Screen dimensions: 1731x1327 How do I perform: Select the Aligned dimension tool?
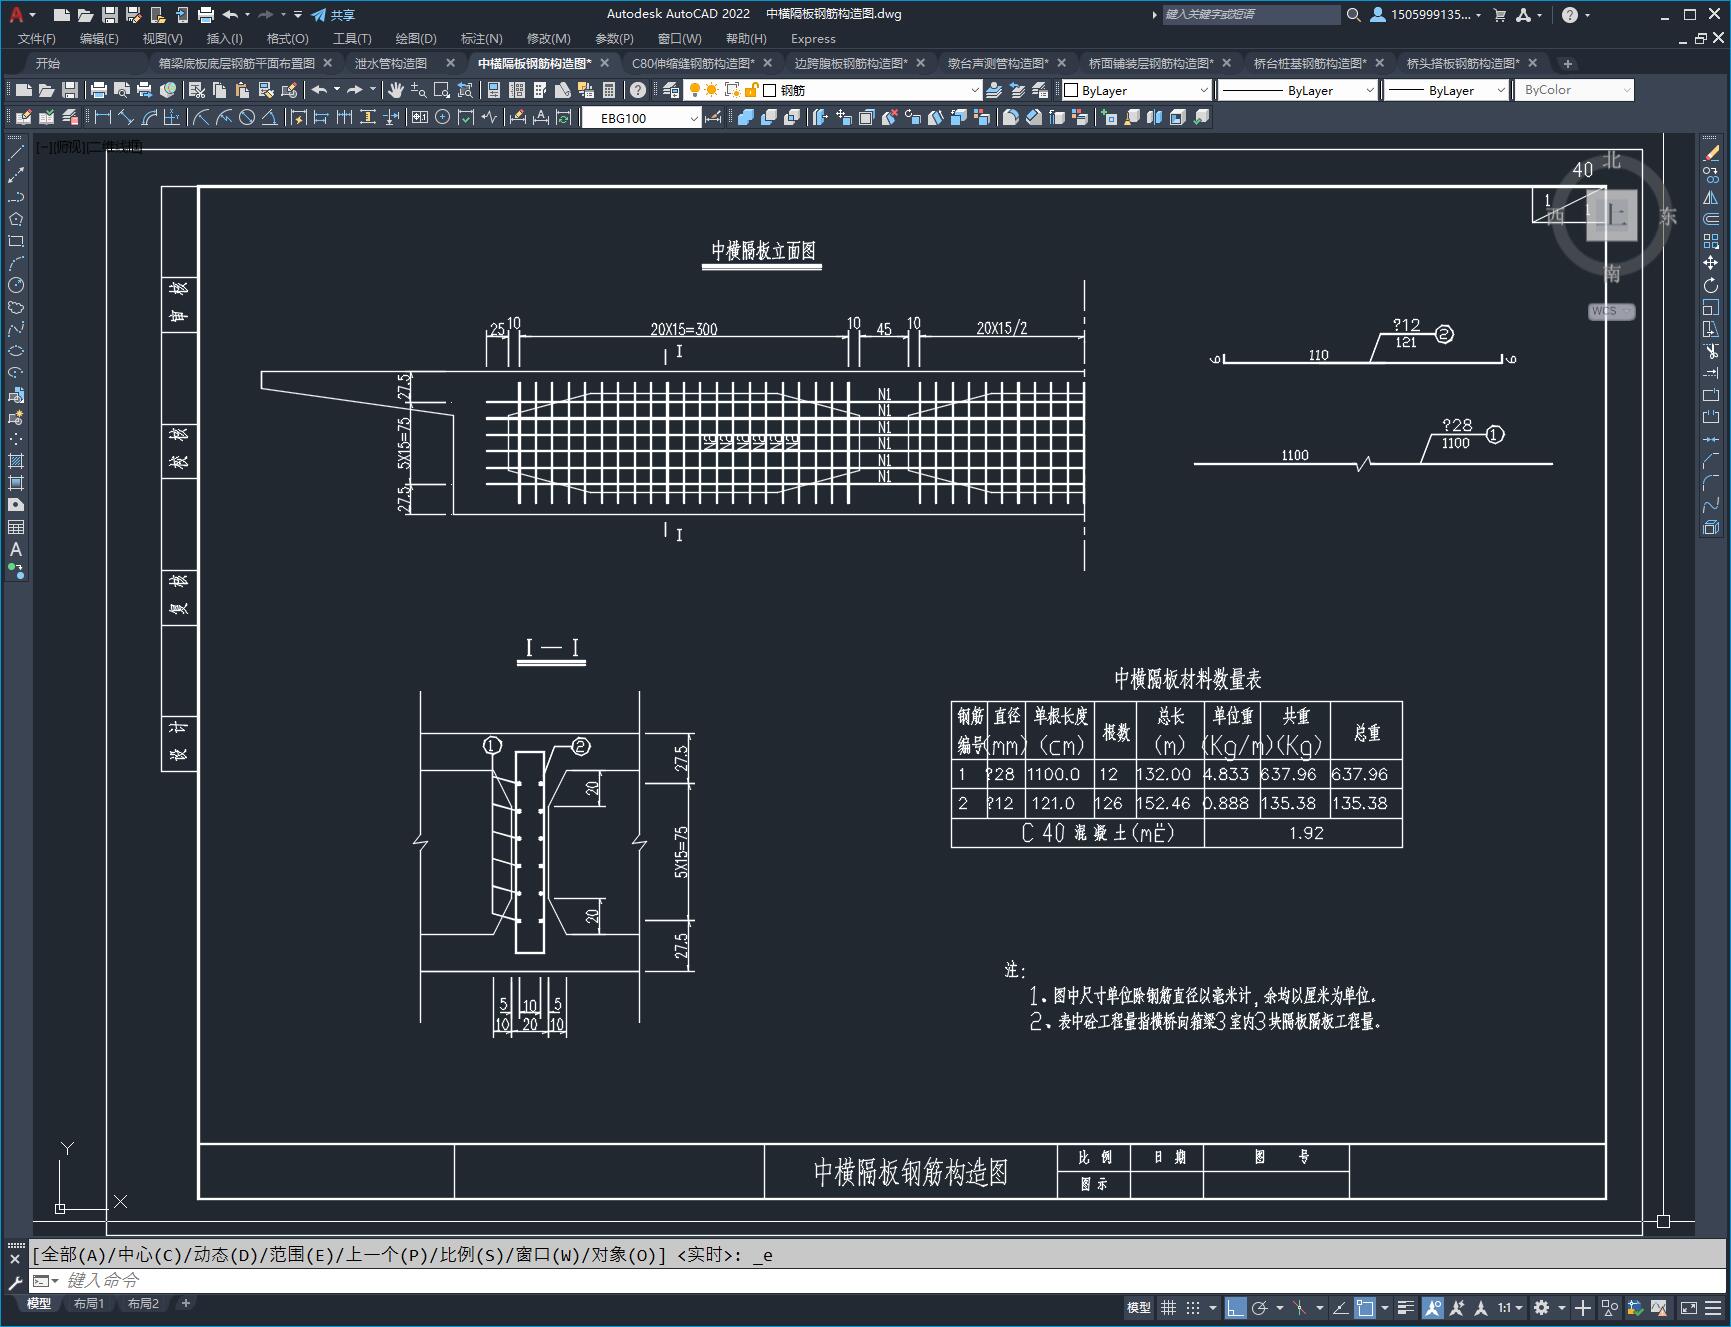point(125,117)
